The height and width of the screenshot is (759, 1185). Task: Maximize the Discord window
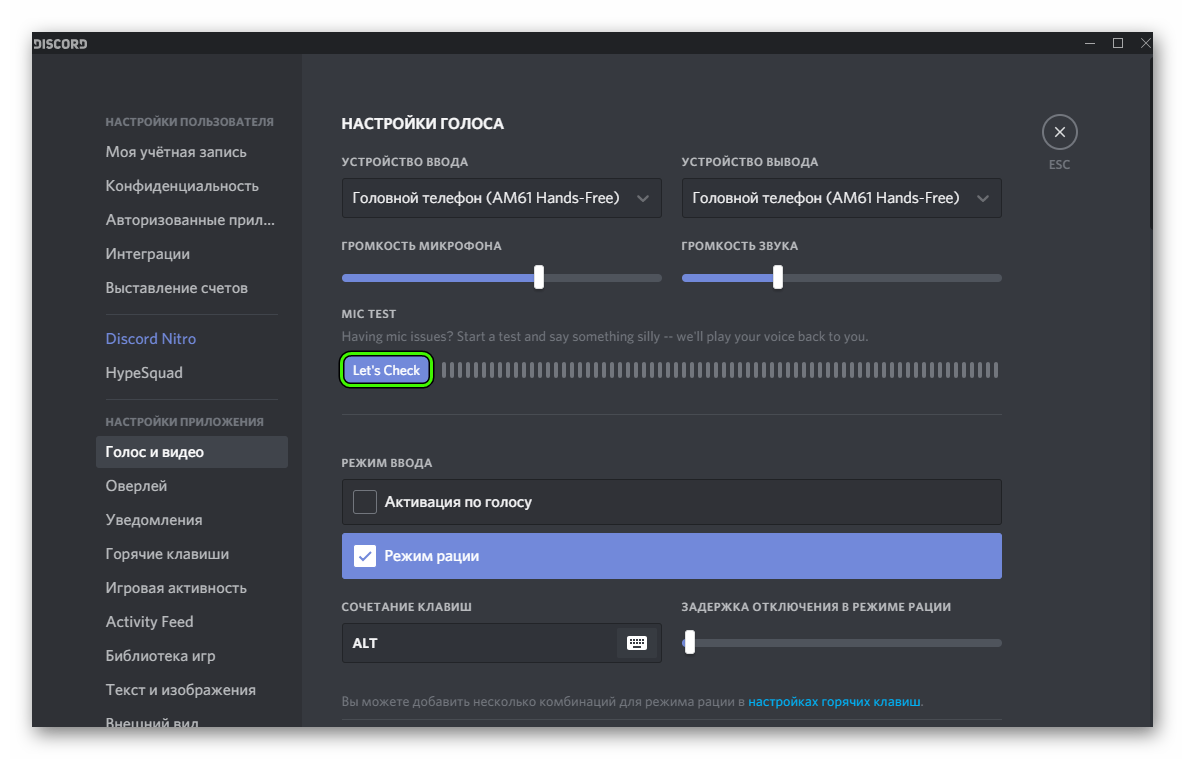point(1118,43)
